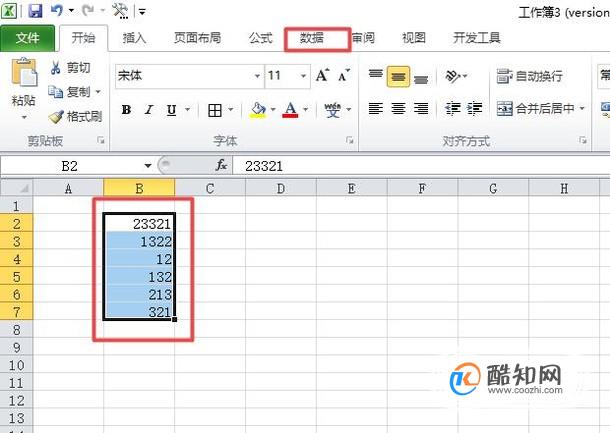Switch to the 公式 Formulas tab
The image size is (610, 433).
tap(261, 38)
